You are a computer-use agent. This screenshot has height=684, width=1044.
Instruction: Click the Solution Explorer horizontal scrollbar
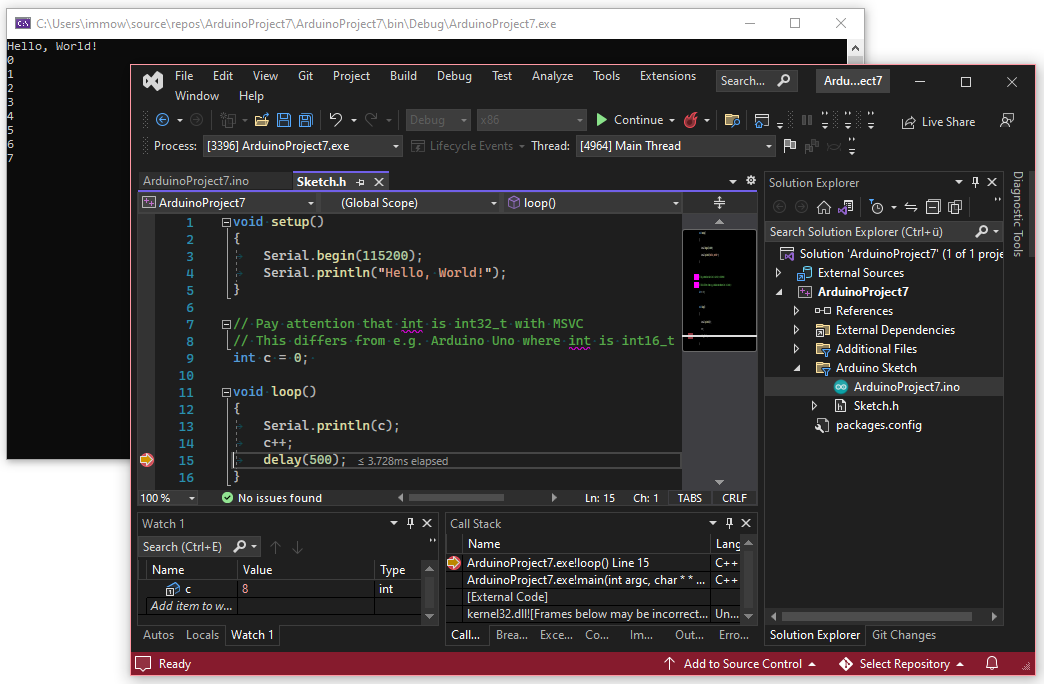coord(876,616)
